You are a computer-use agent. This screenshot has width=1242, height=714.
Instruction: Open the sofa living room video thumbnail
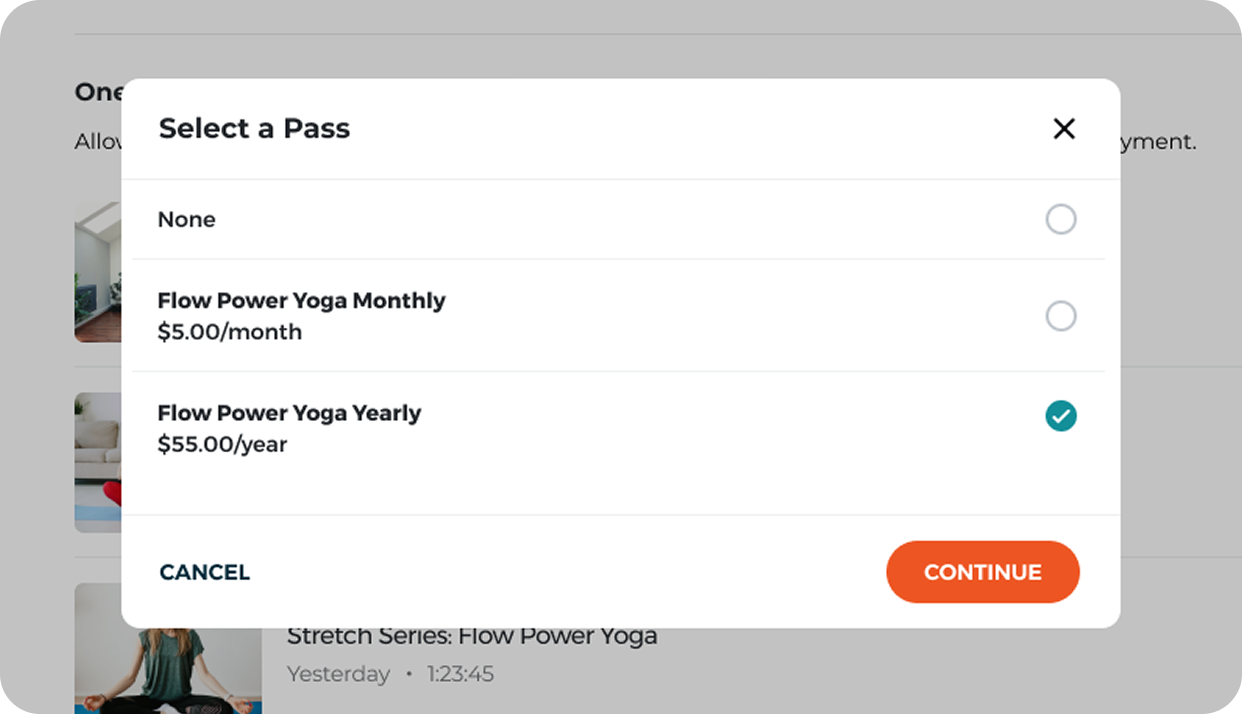(x=97, y=462)
